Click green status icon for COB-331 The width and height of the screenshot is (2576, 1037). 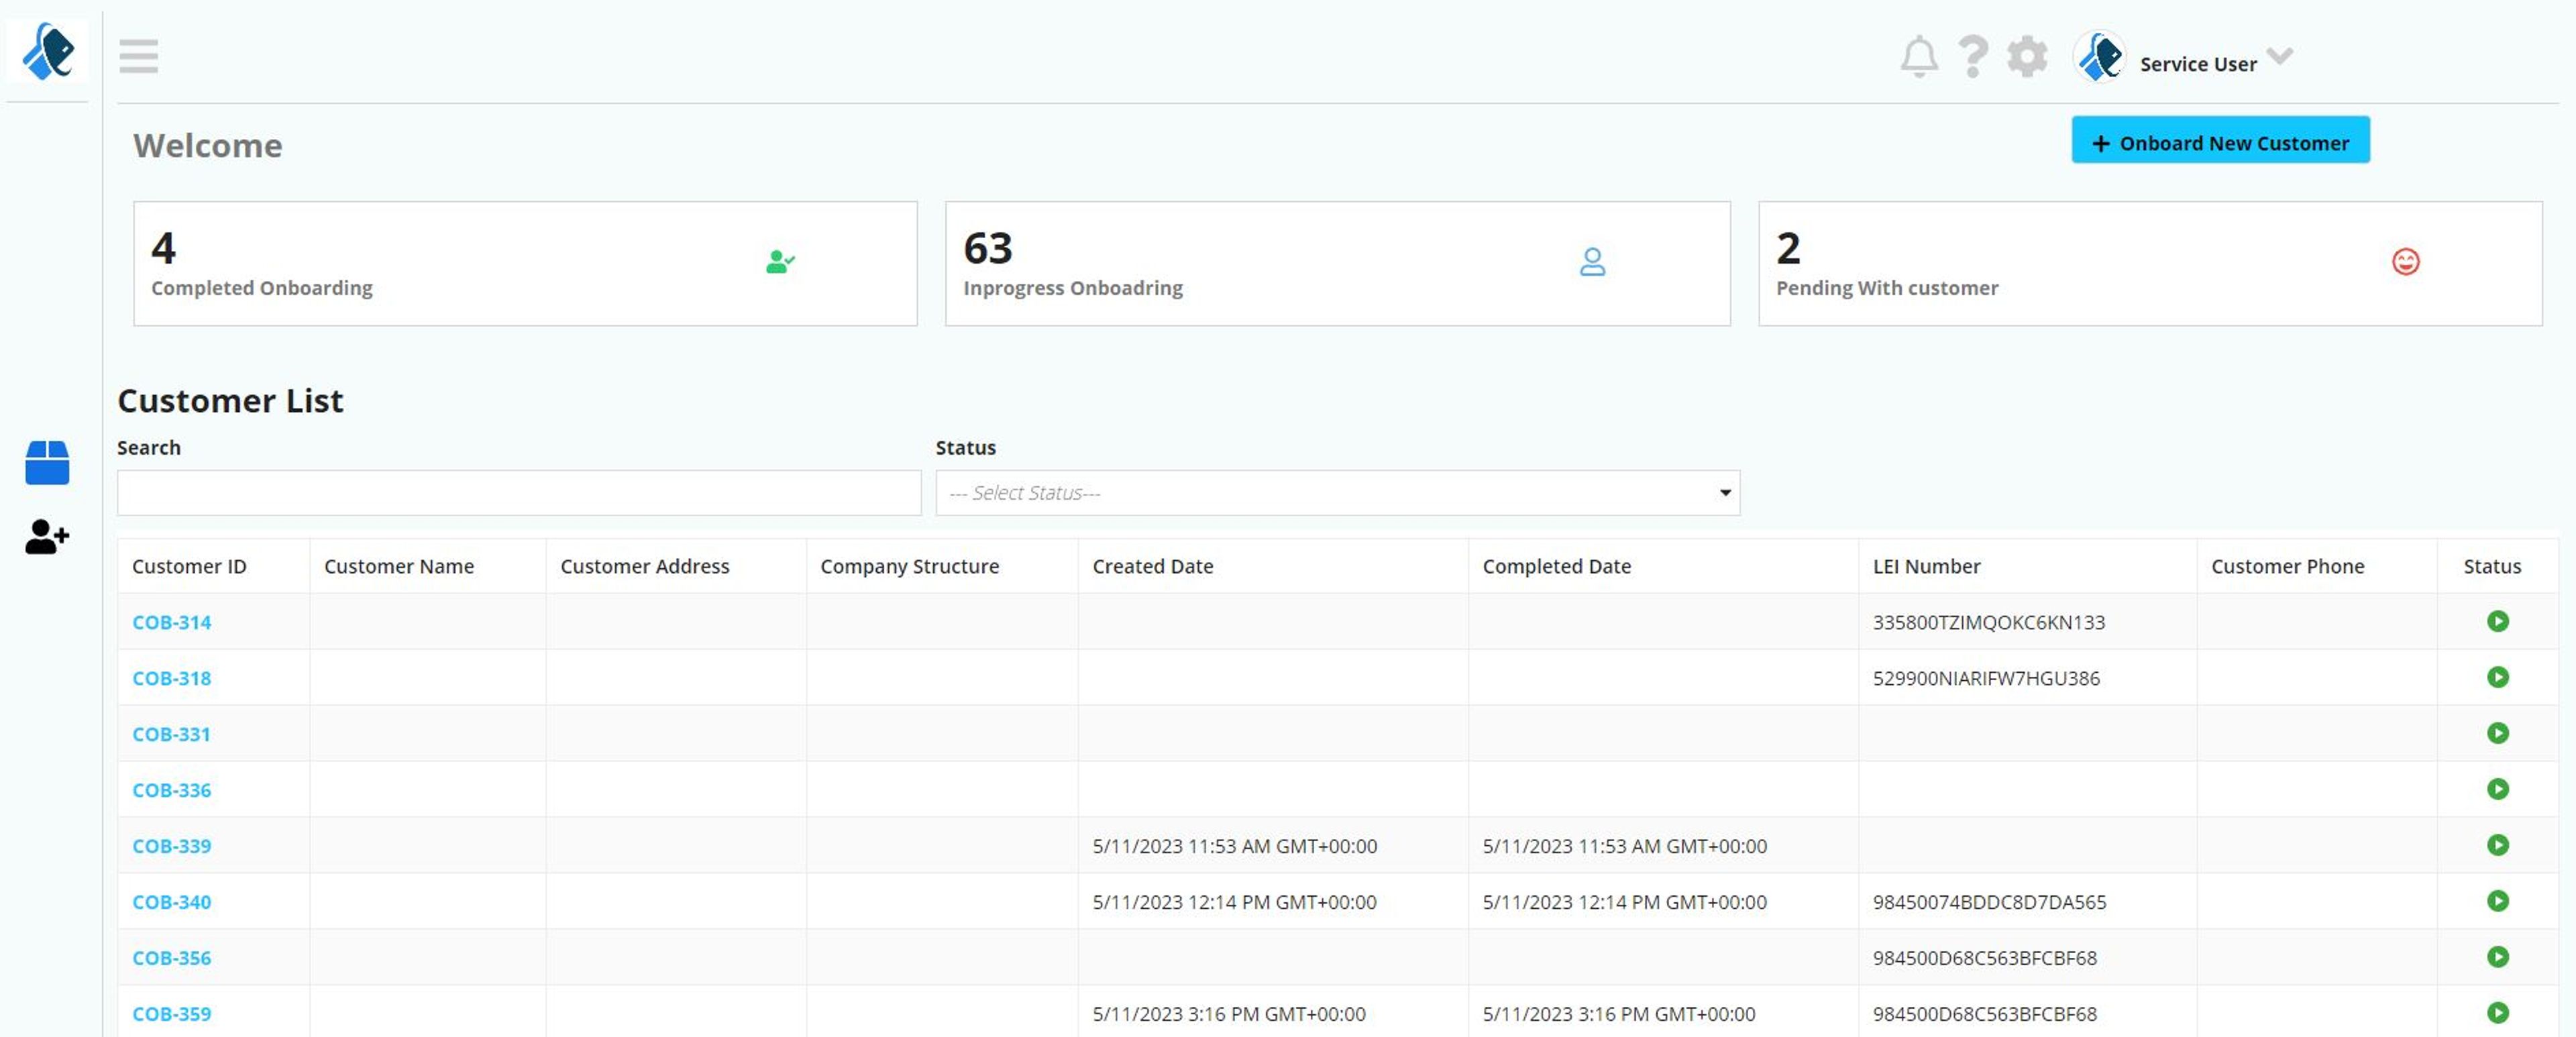coord(2497,733)
